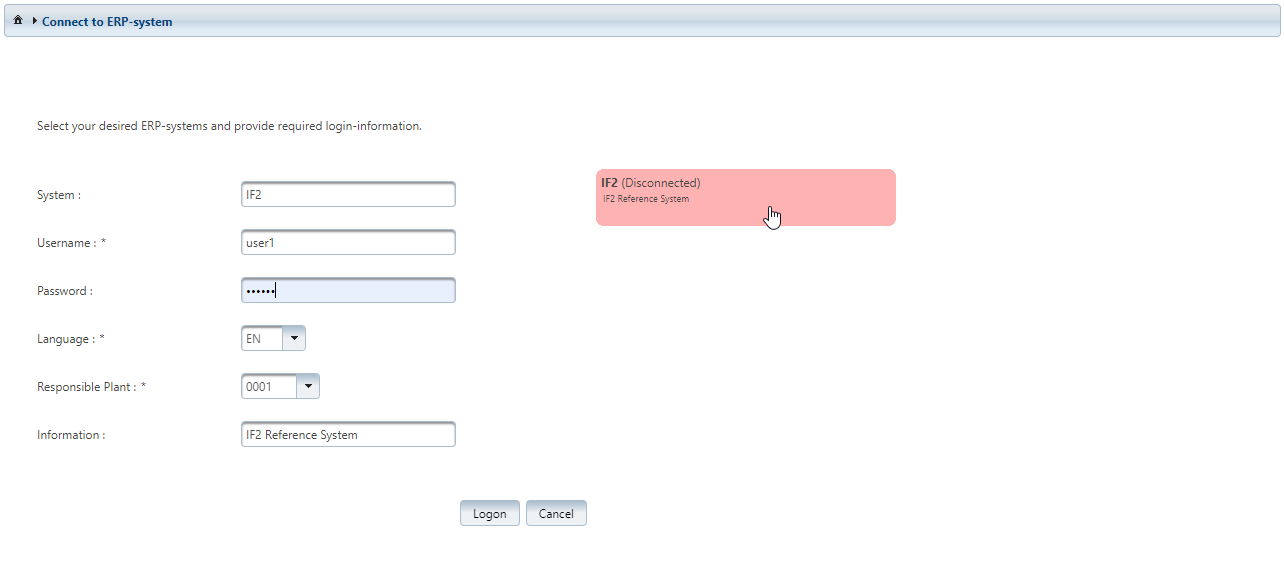Click the Password label
Screen dimensions: 1284x565
(x=64, y=292)
